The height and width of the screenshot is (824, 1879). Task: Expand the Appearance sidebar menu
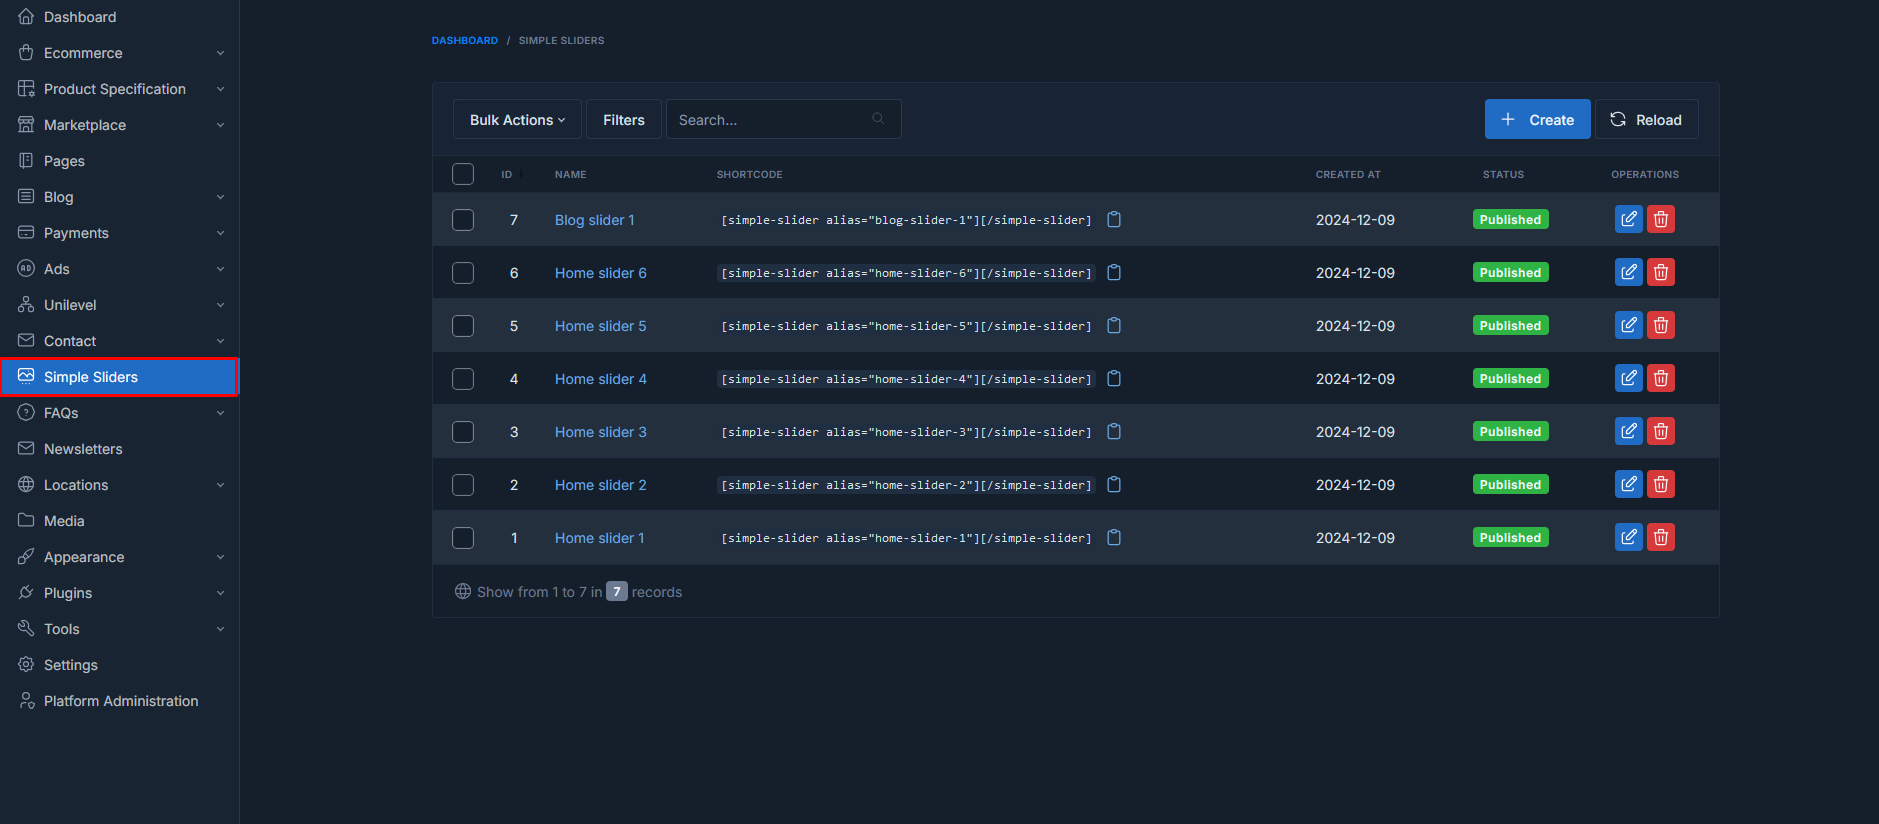(x=120, y=557)
